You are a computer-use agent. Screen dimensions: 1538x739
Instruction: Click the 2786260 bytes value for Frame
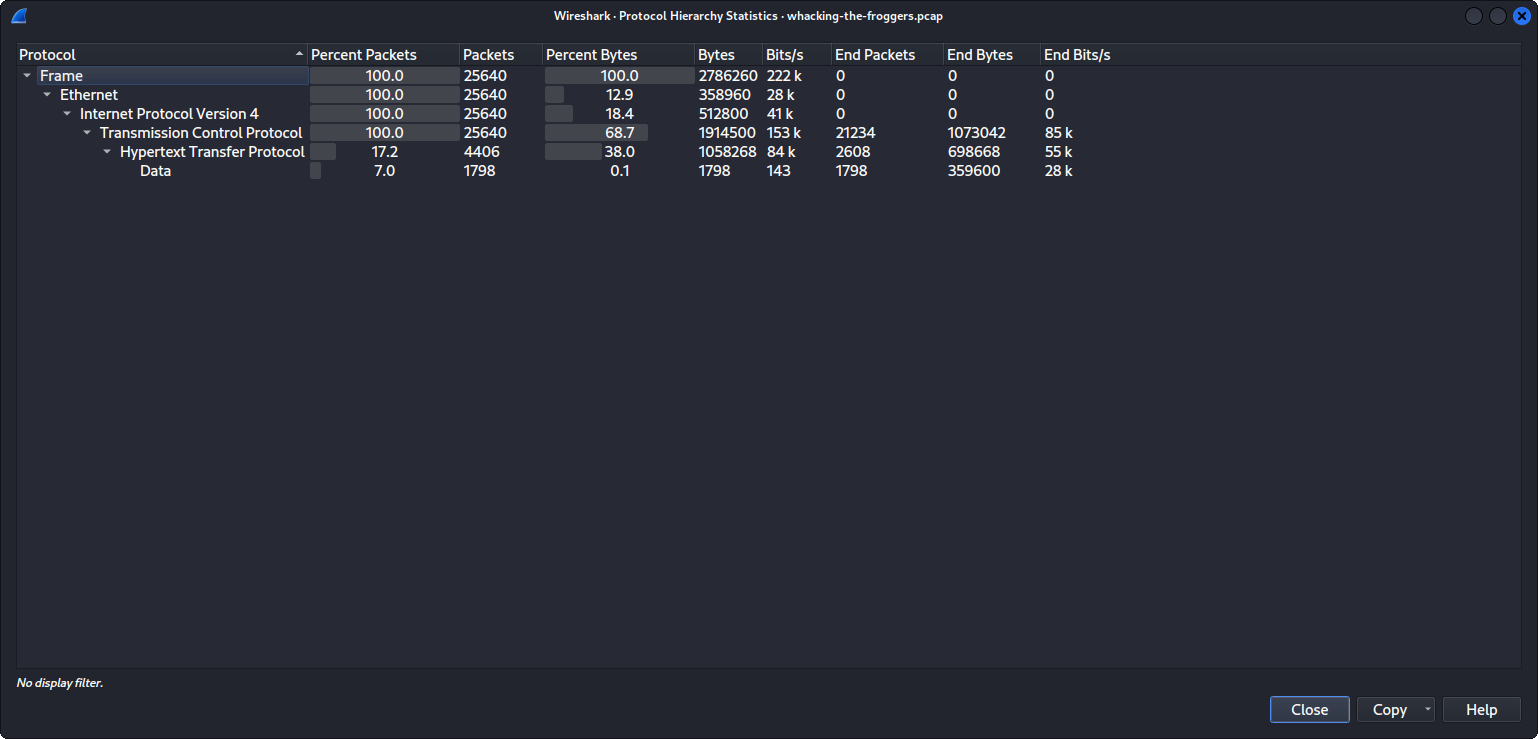coord(728,76)
